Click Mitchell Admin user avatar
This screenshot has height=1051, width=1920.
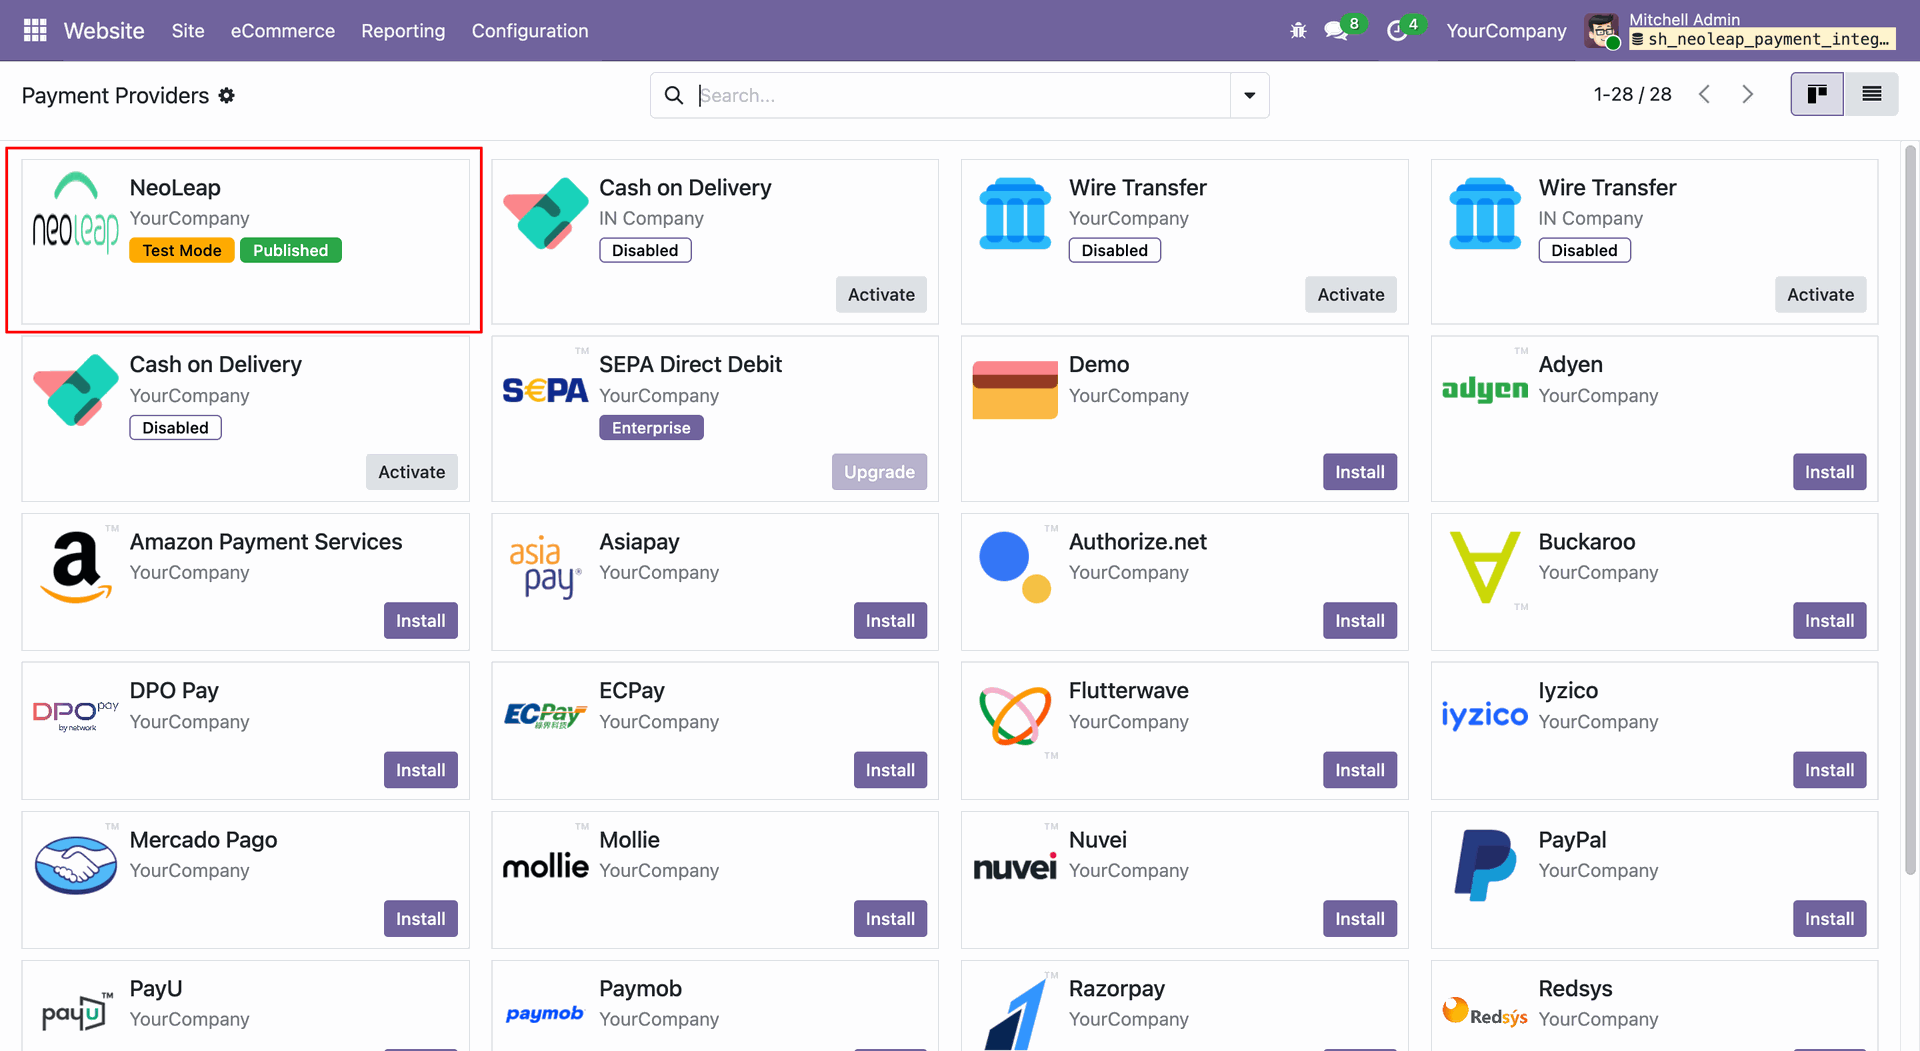(x=1602, y=31)
